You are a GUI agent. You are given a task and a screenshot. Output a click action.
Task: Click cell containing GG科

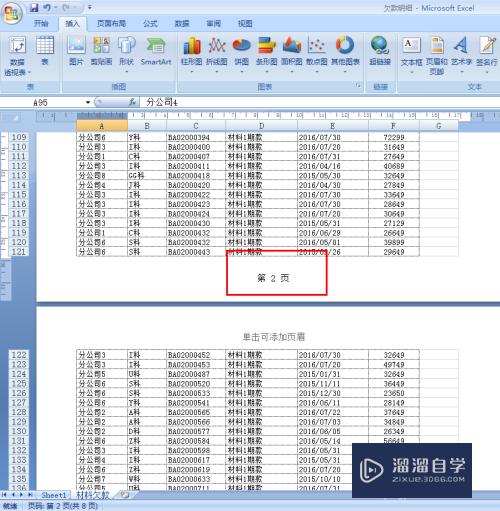(x=147, y=175)
